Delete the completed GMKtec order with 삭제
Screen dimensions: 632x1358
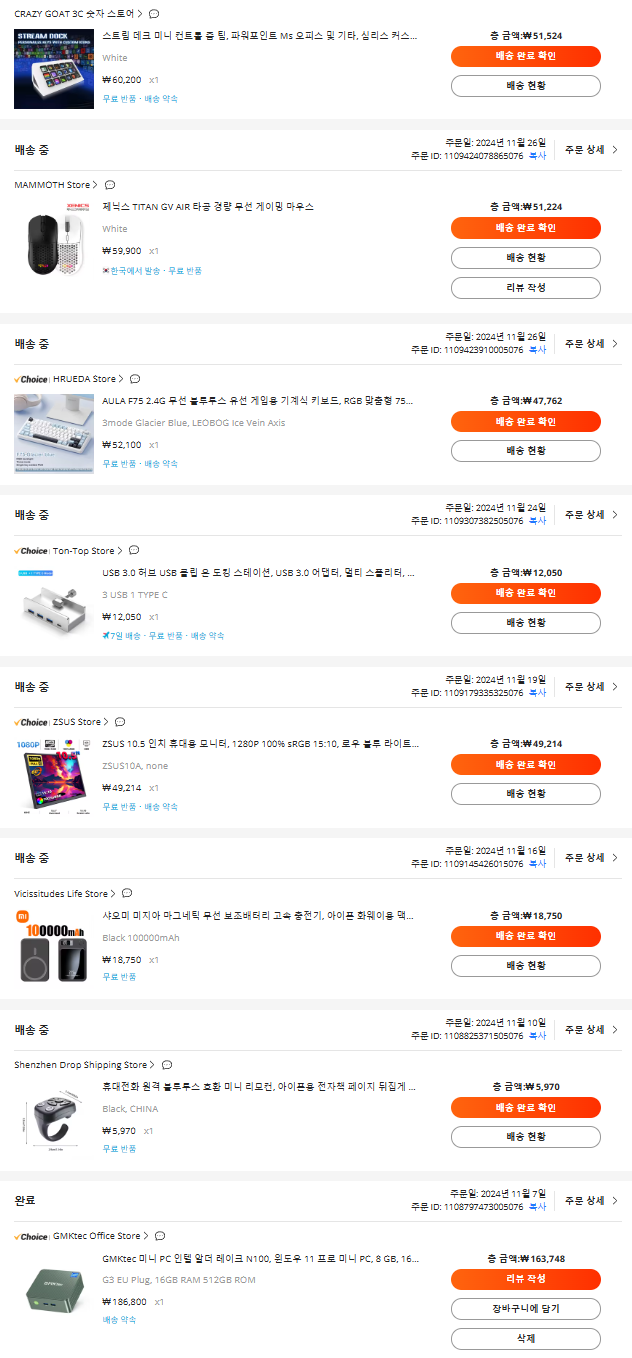[x=526, y=1339]
